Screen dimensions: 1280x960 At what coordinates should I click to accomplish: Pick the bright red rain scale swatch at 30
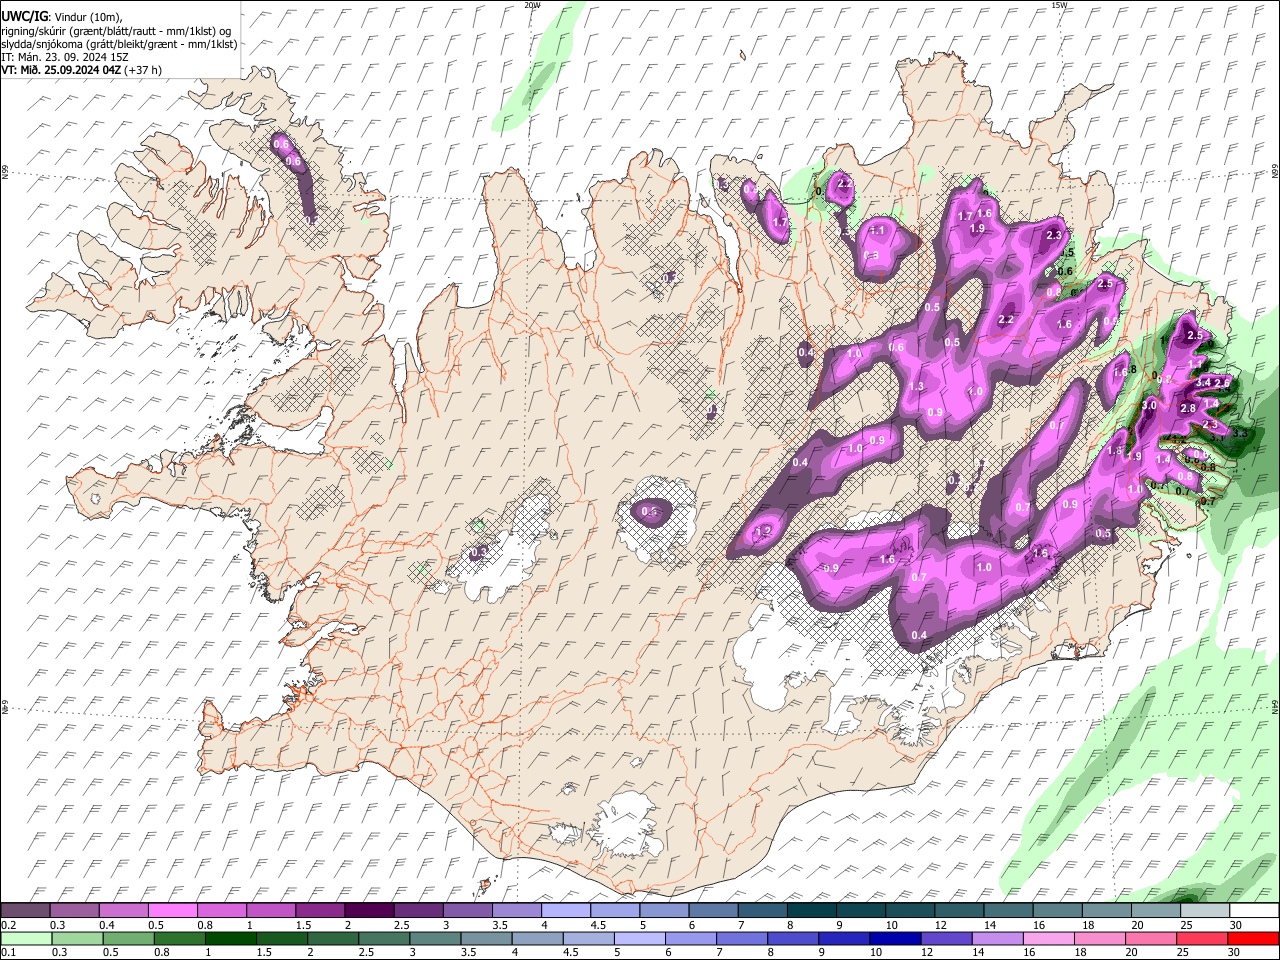[1252, 938]
